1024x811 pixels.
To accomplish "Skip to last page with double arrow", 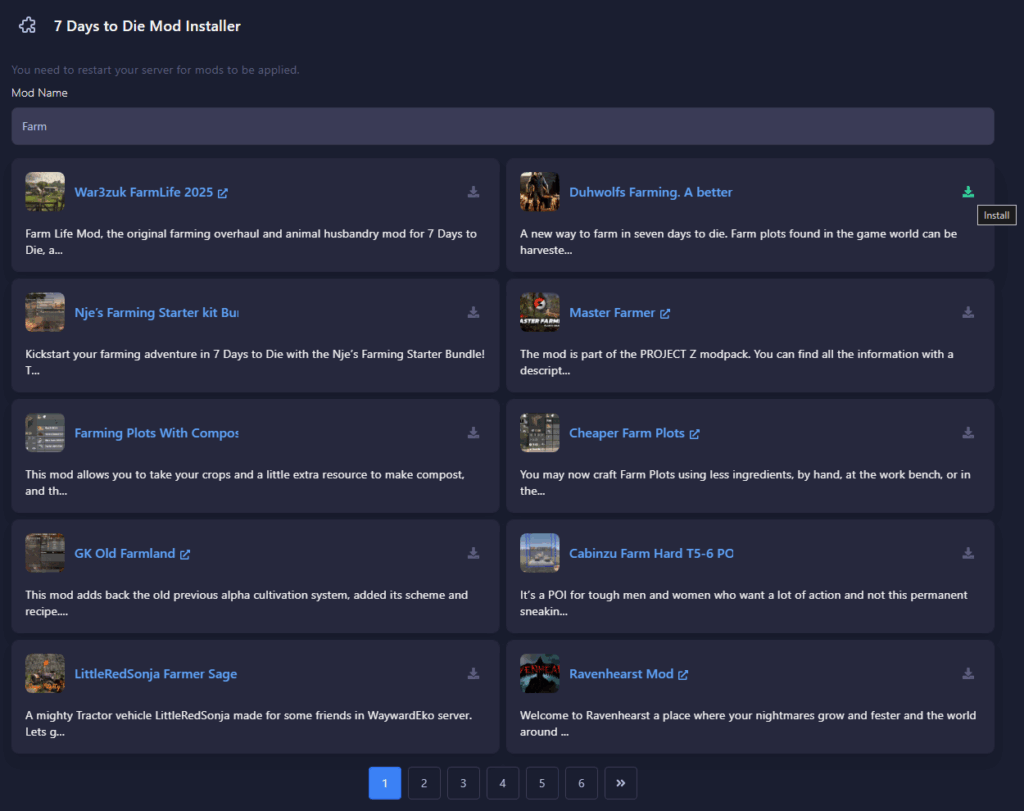I will pos(620,783).
